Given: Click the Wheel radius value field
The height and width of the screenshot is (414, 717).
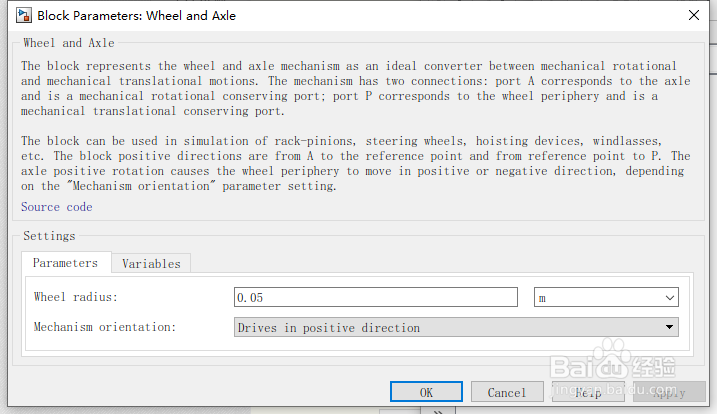Looking at the screenshot, I should click(375, 297).
